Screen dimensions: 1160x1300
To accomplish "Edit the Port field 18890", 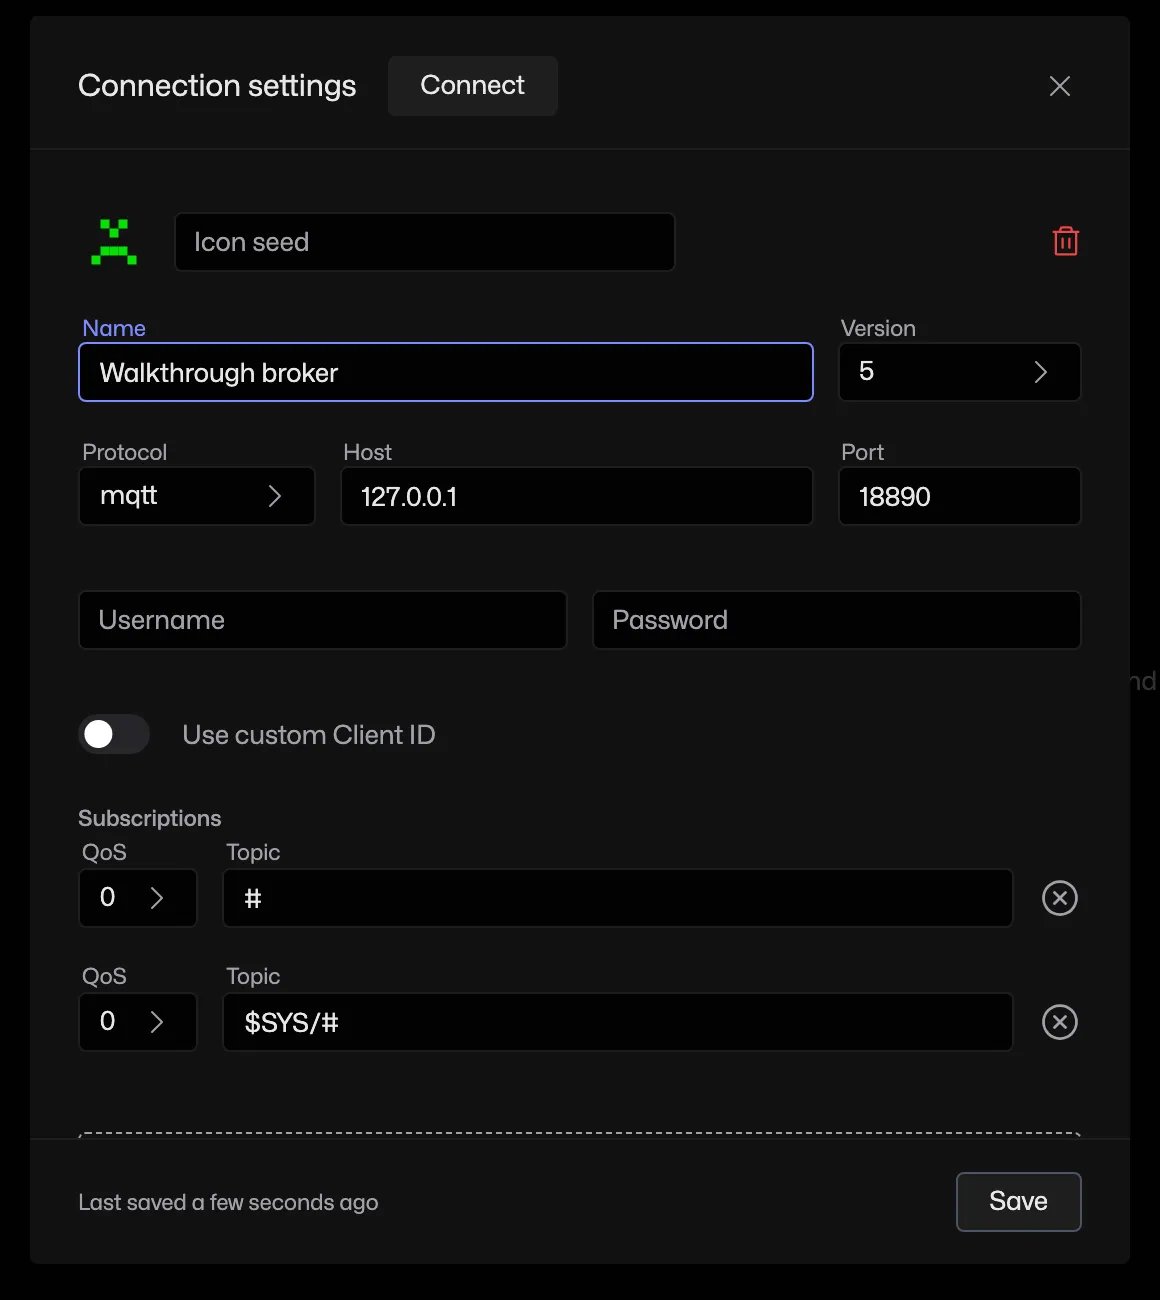I will pos(960,496).
